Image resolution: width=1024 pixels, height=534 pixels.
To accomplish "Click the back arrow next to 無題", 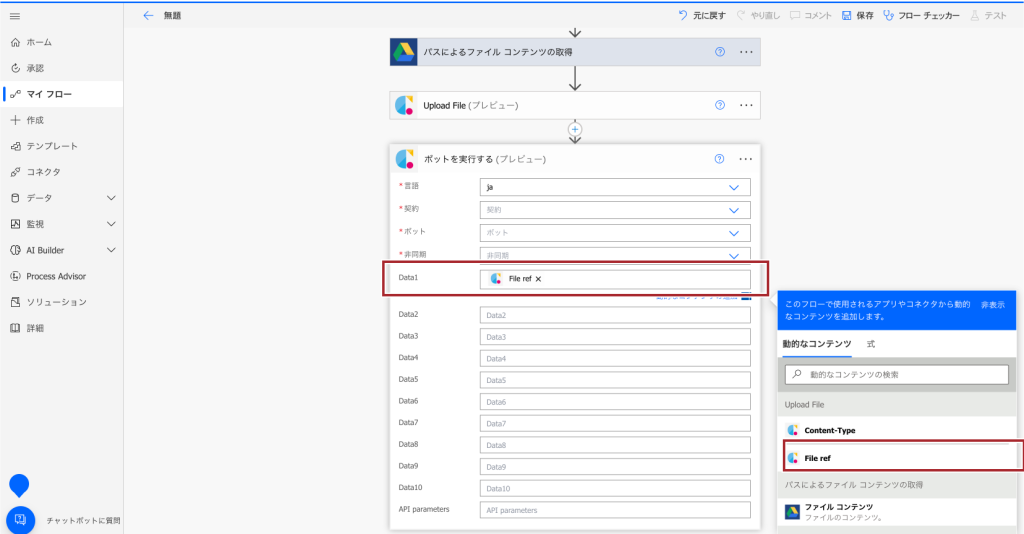I will click(148, 16).
